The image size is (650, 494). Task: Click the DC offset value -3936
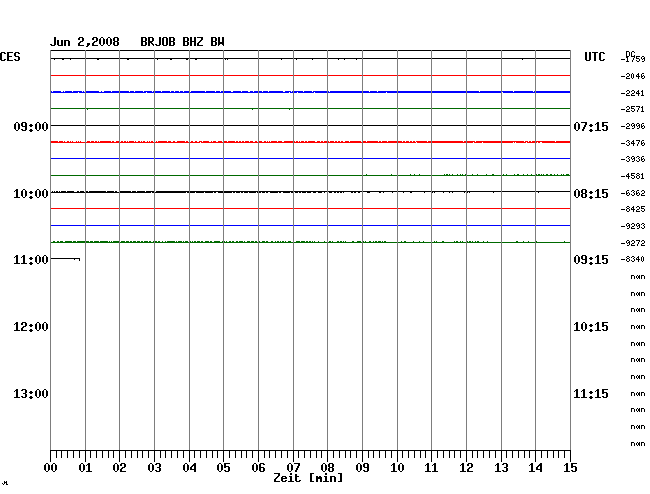click(633, 160)
